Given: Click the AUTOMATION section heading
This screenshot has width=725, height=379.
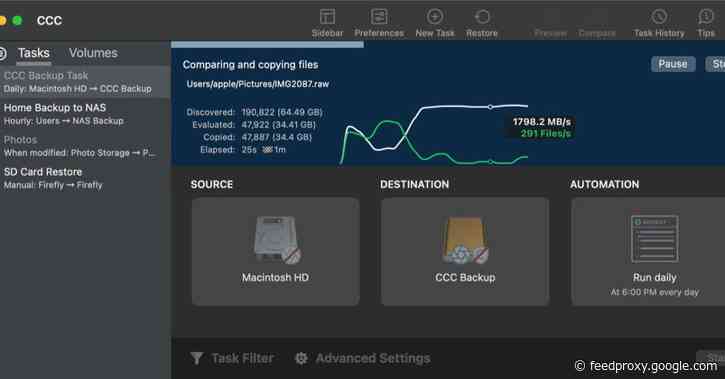Looking at the screenshot, I should point(604,184).
